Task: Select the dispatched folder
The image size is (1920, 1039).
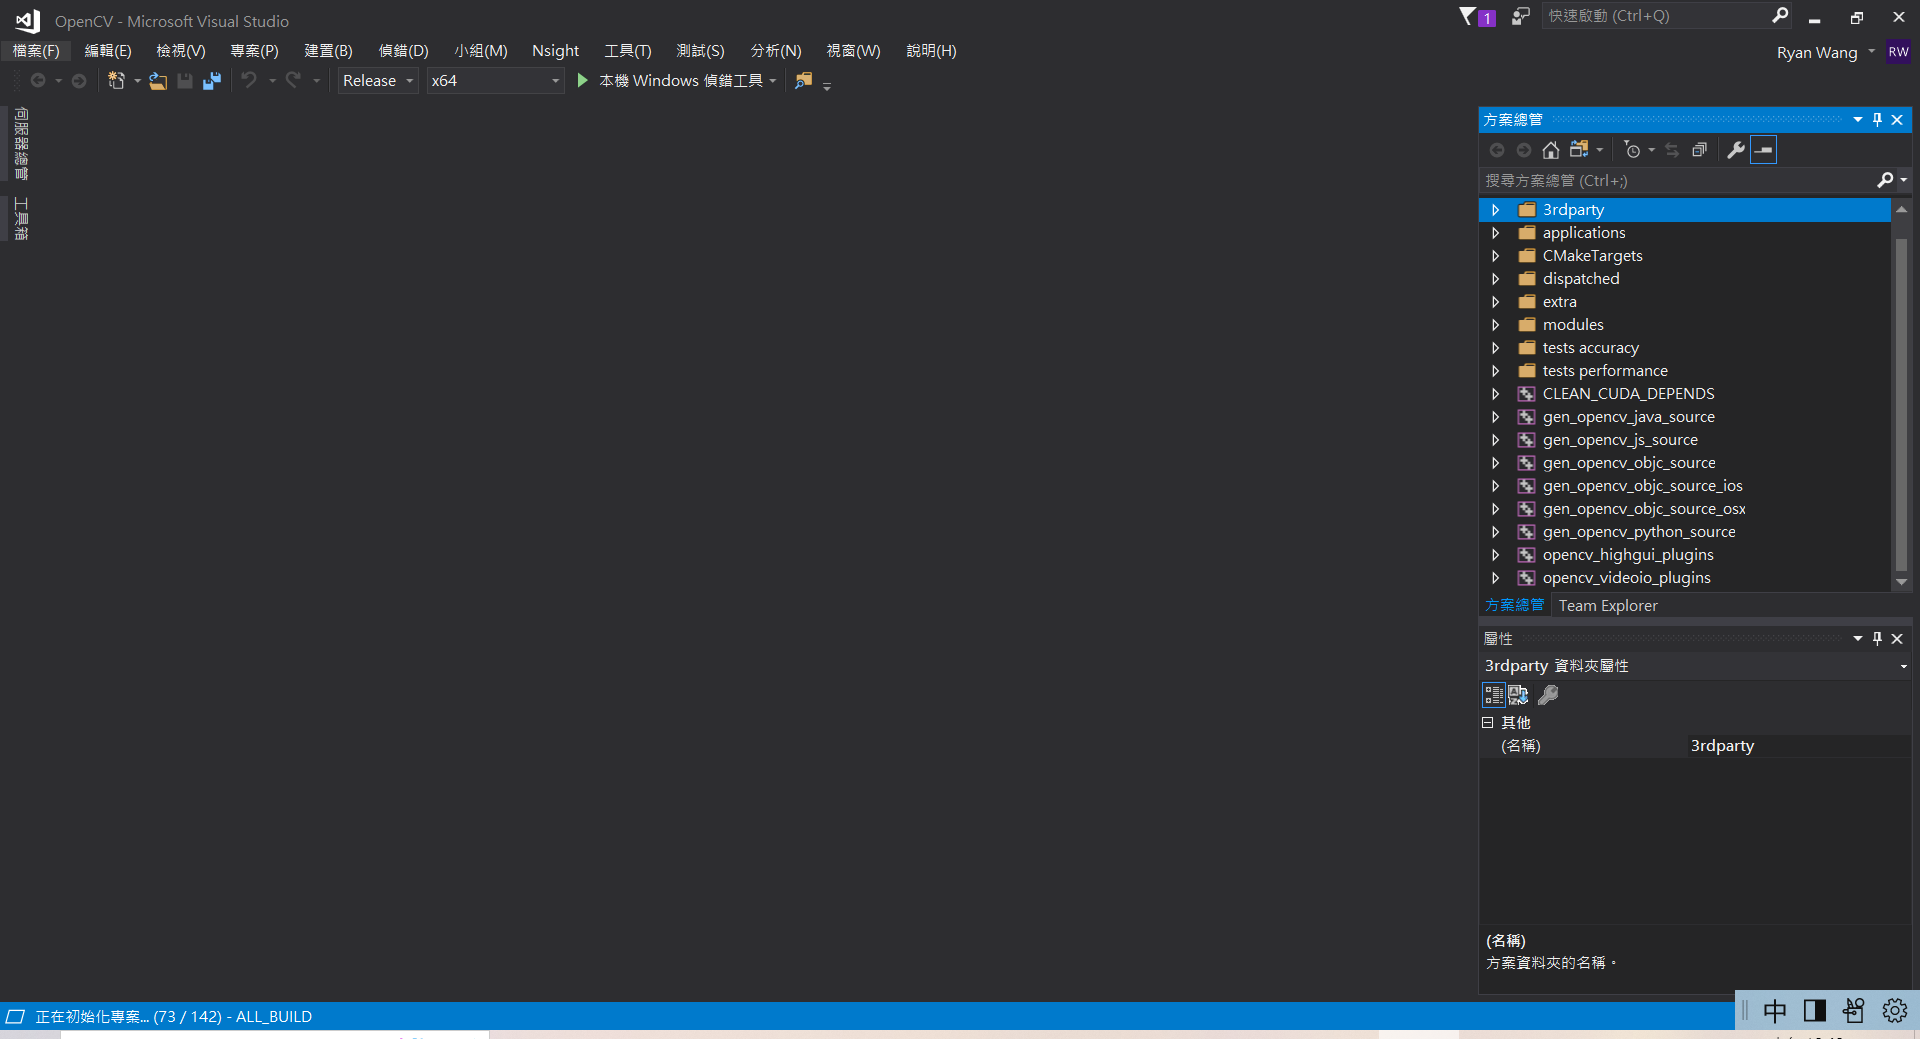Action: 1580,279
